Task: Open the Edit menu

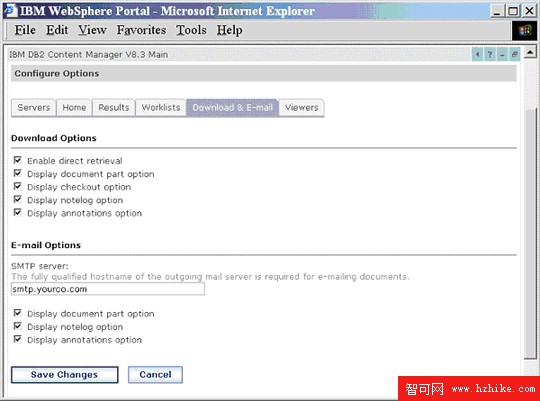Action: (x=57, y=30)
